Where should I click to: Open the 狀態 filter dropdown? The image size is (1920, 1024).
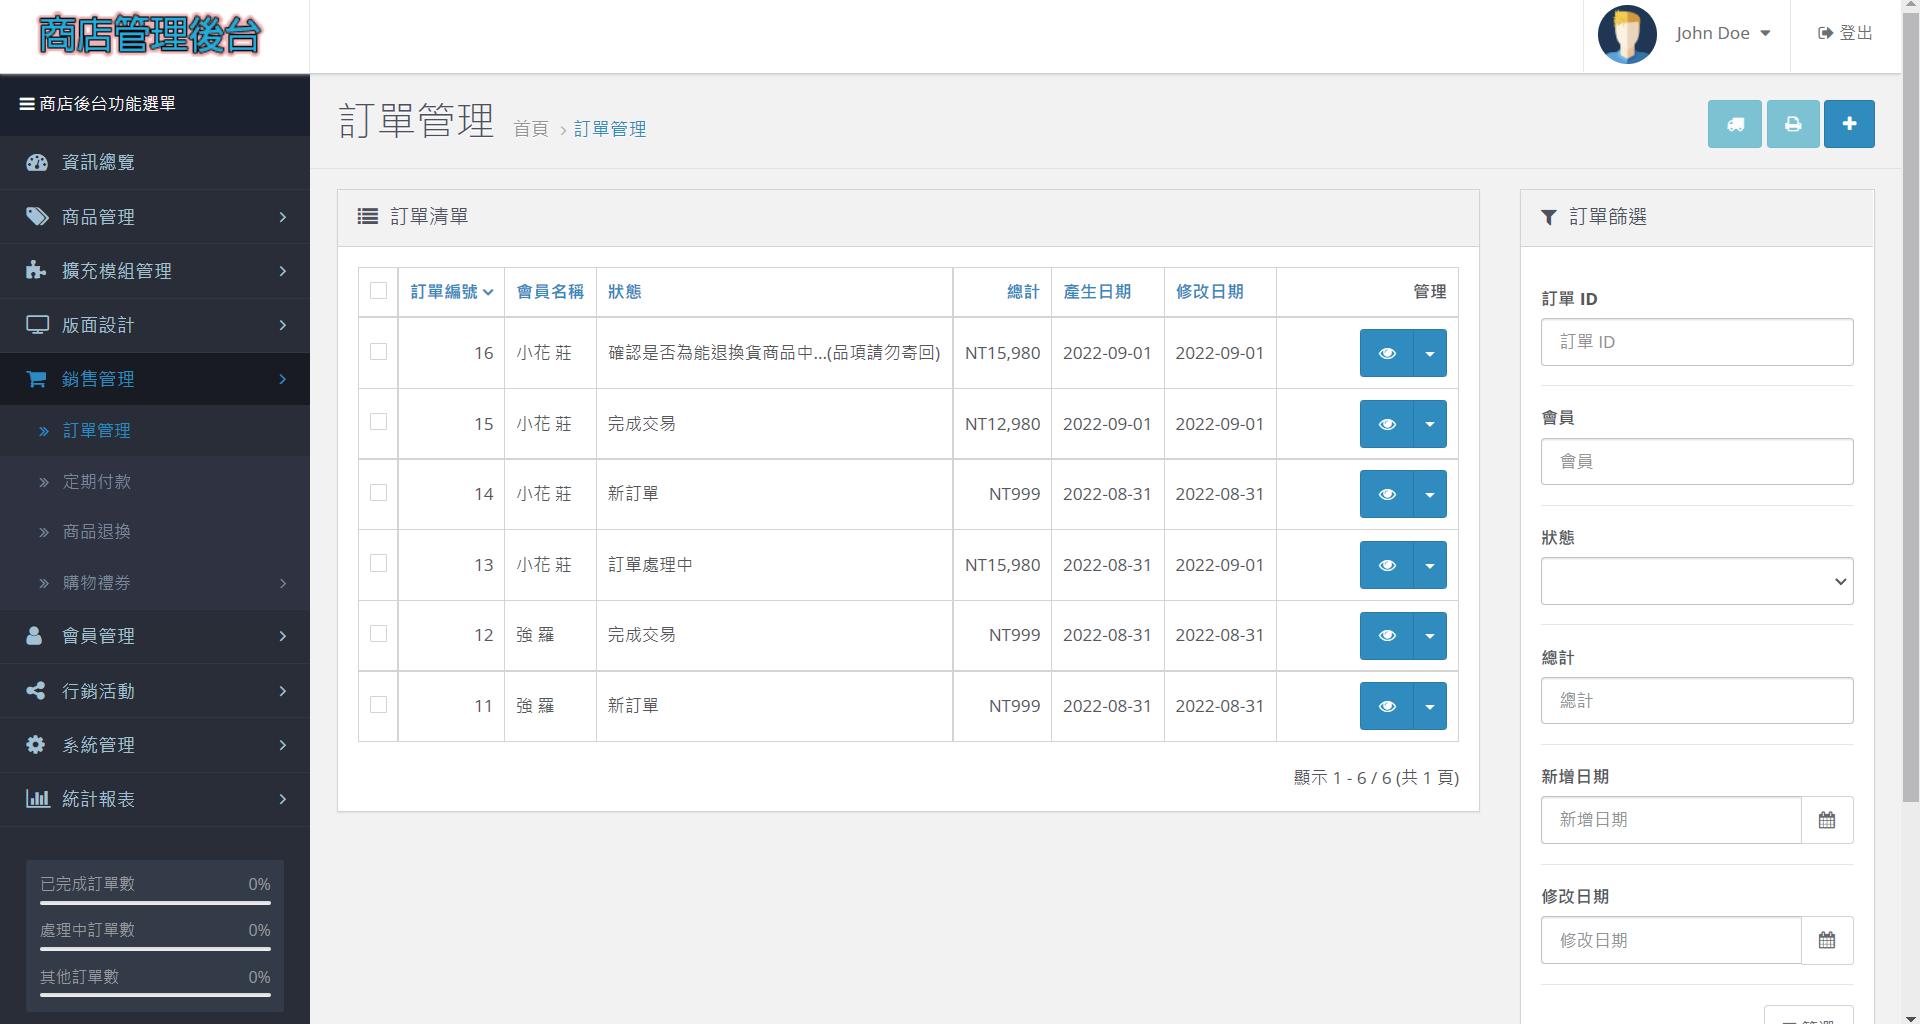coord(1697,581)
